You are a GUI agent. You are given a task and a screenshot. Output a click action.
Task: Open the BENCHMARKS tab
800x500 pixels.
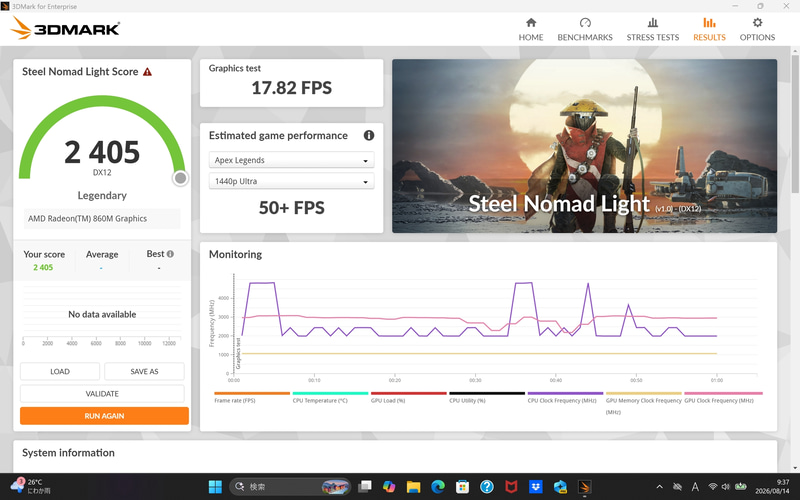(x=585, y=30)
